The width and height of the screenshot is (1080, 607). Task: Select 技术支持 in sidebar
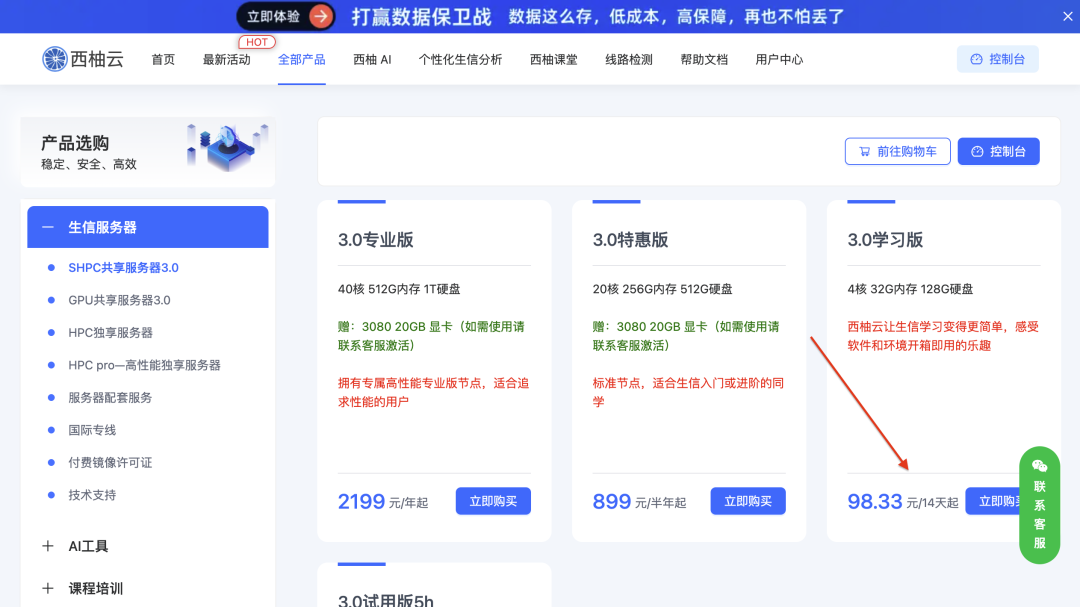[92, 494]
